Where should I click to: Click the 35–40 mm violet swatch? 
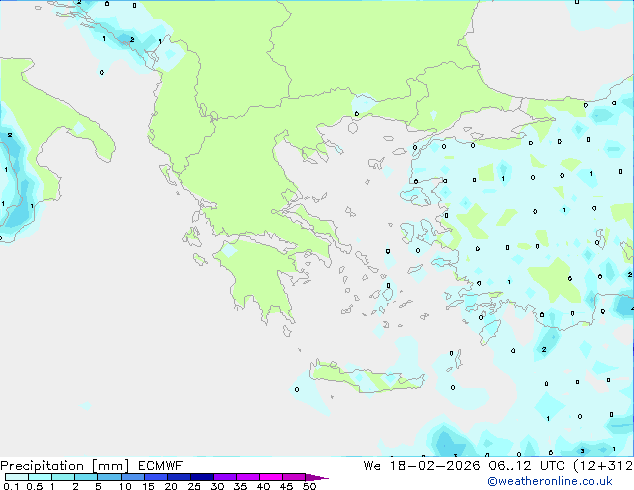pos(247,477)
